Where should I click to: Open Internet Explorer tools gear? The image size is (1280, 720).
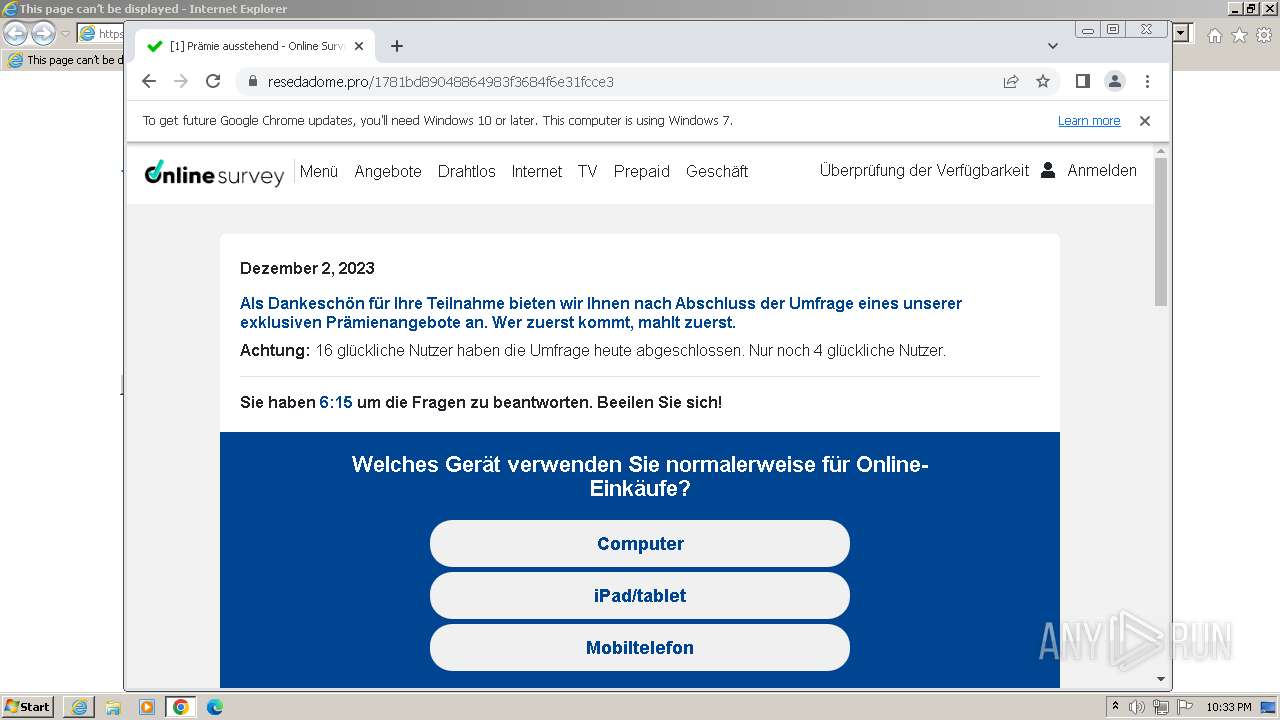[1263, 35]
